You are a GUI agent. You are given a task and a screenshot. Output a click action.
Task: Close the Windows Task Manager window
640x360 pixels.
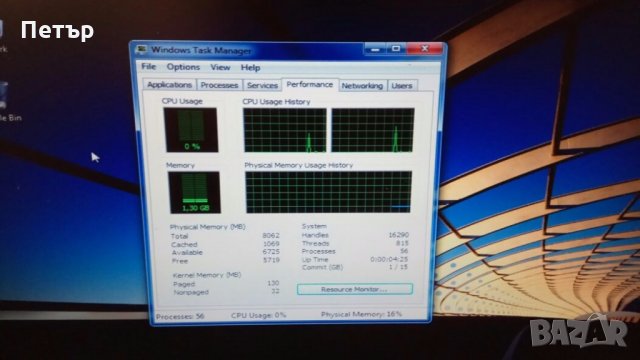(424, 49)
